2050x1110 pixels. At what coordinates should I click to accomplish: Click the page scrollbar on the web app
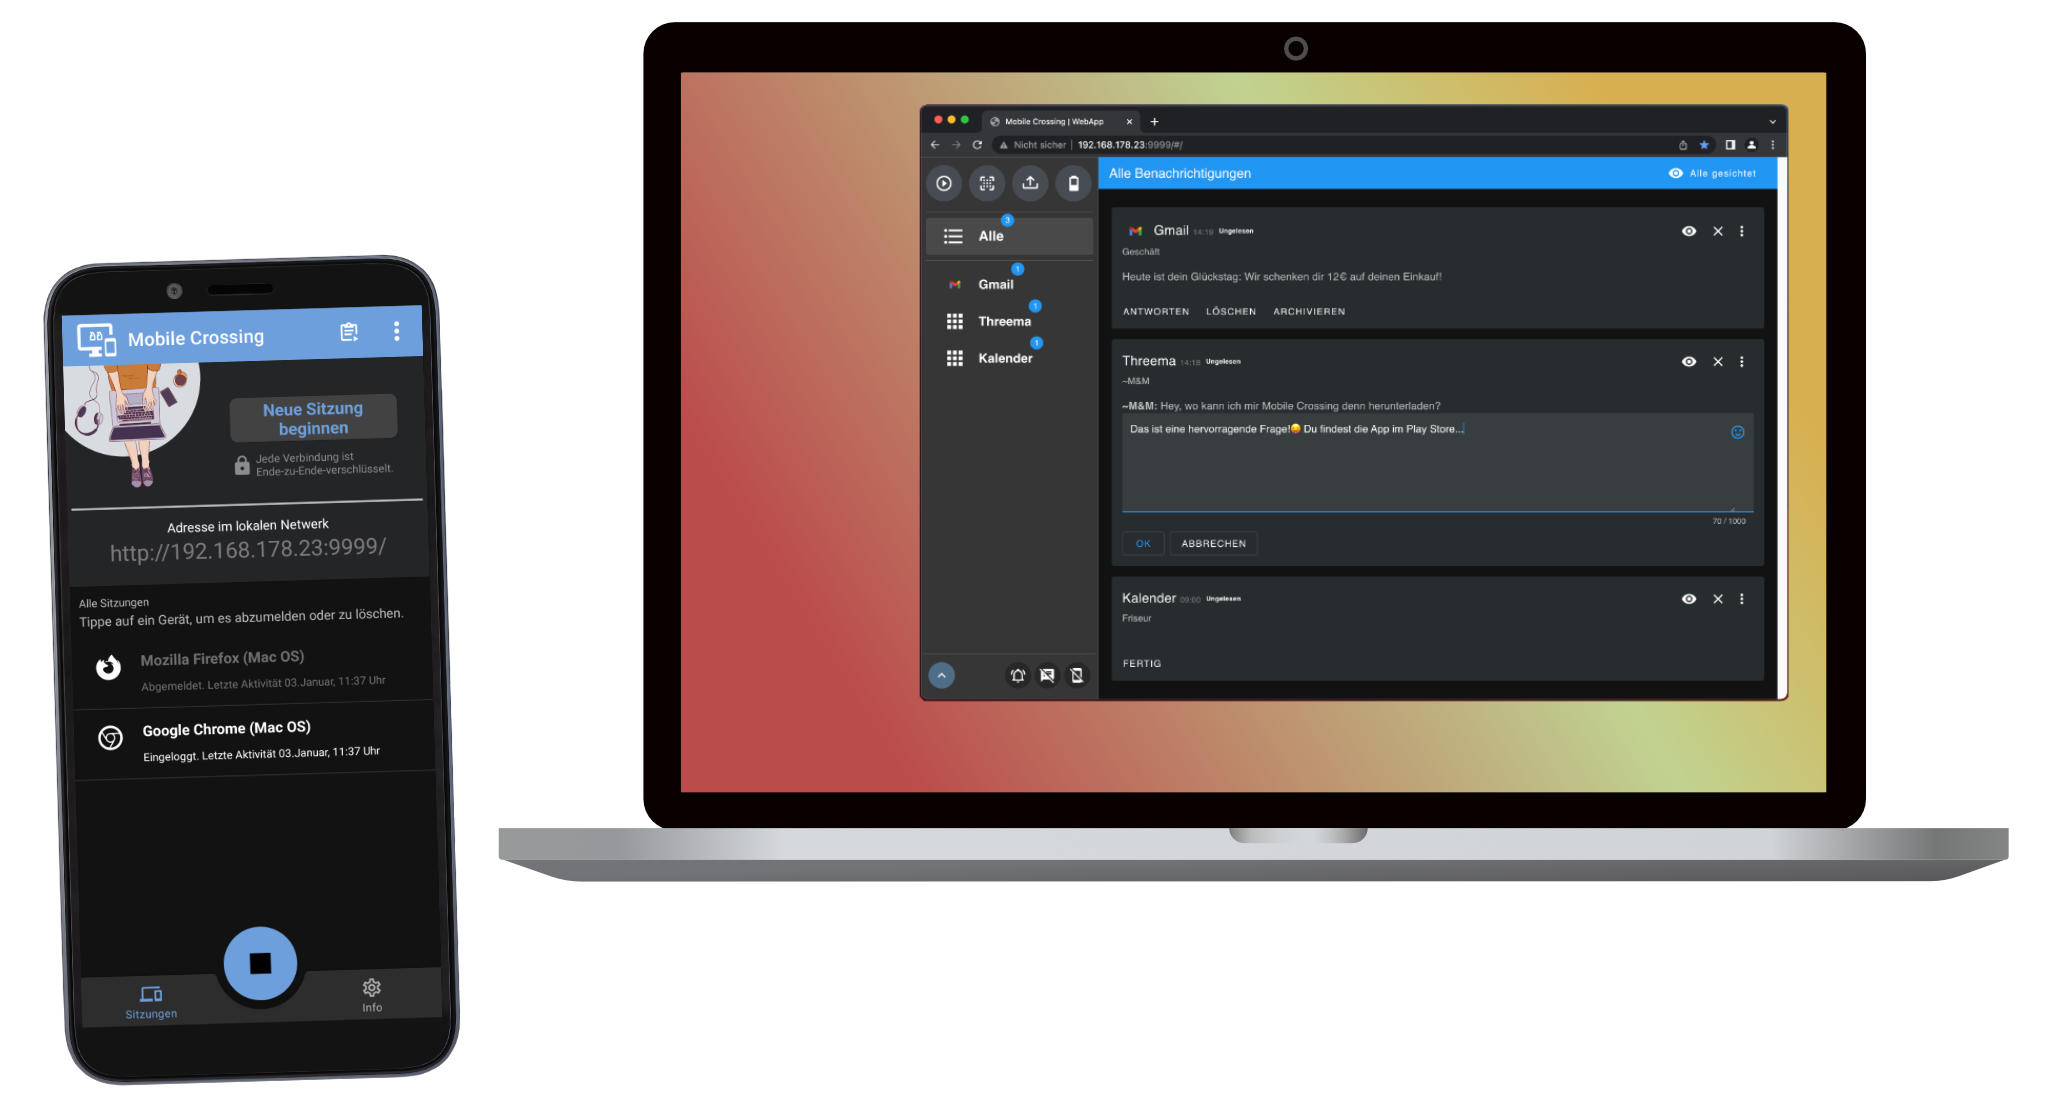(1782, 428)
